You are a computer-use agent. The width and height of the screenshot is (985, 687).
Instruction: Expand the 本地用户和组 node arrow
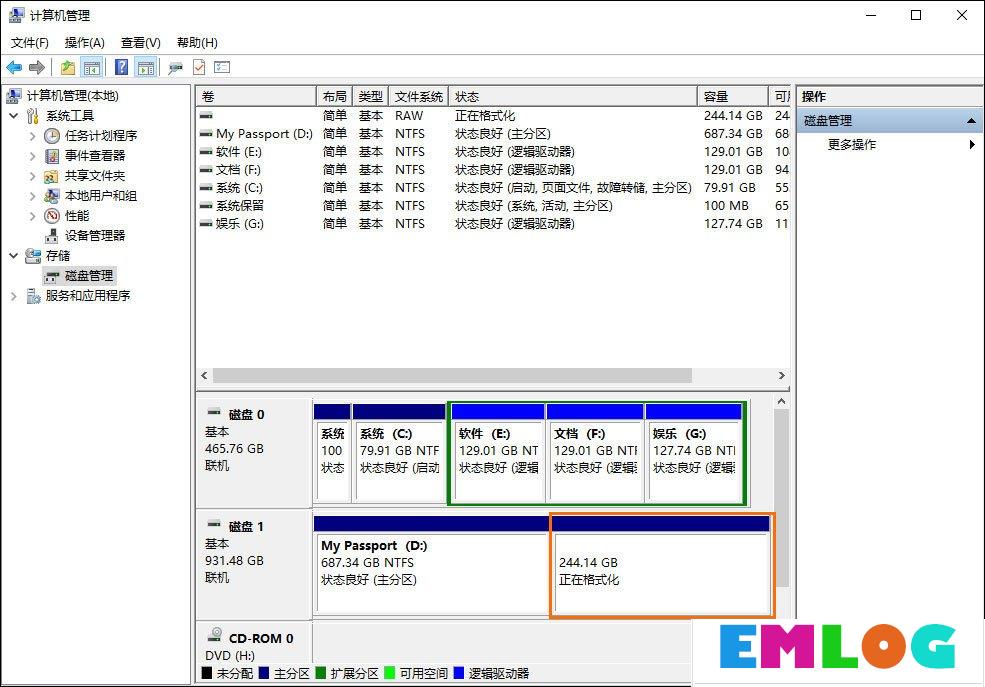tap(33, 196)
